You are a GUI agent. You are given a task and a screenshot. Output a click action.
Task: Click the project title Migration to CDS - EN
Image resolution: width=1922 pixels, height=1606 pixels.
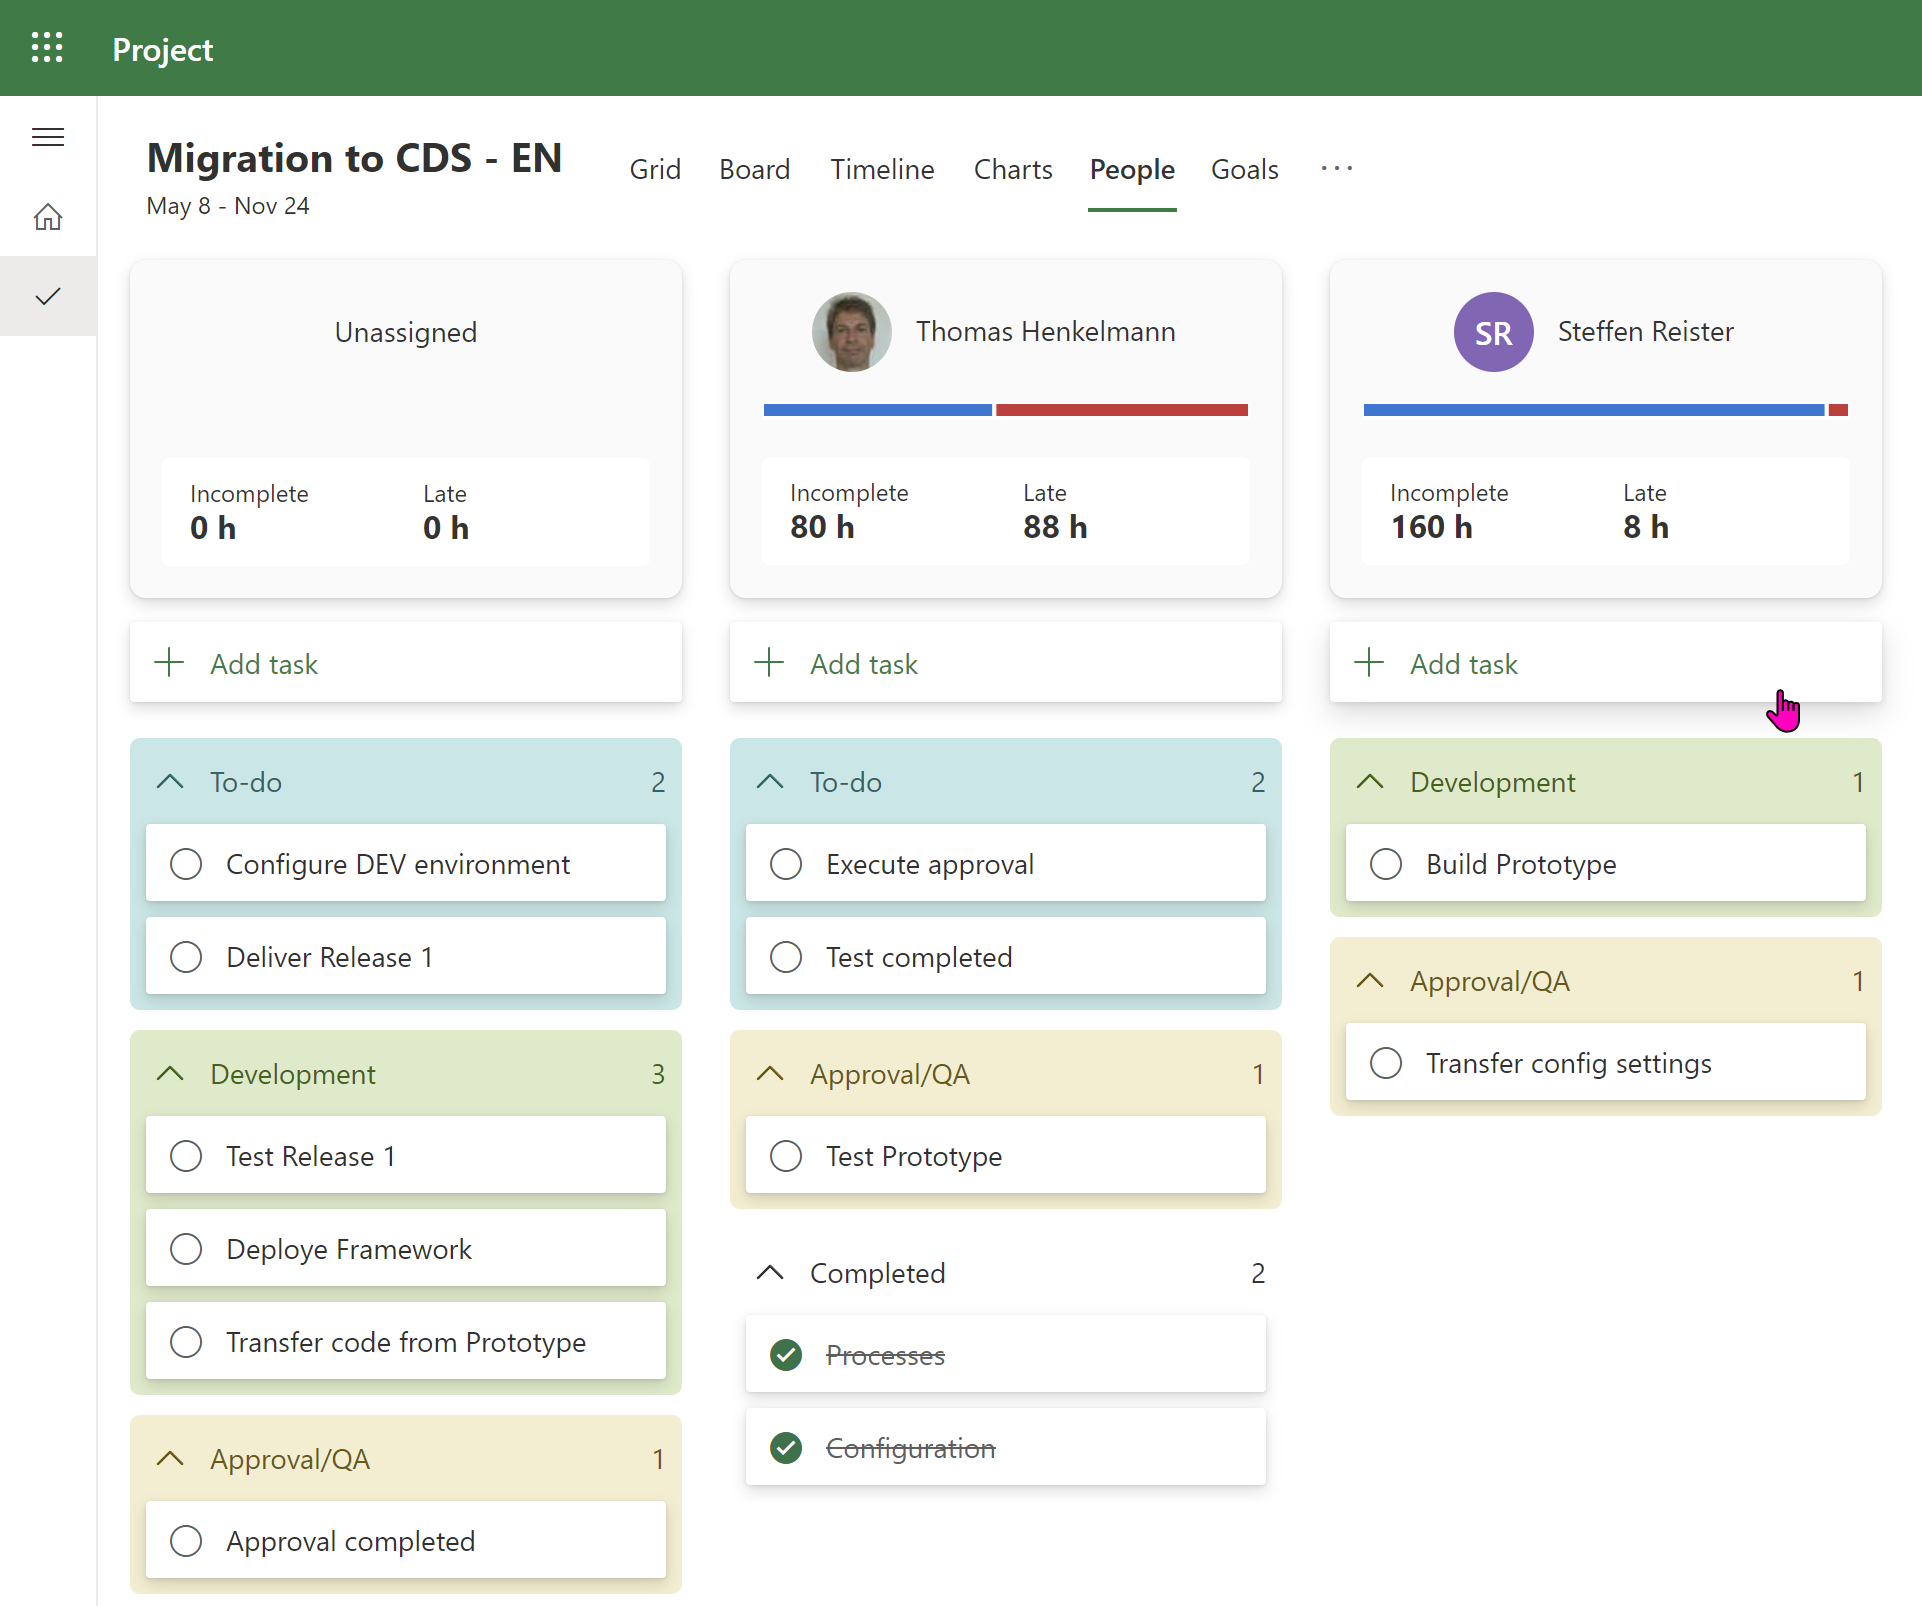point(354,158)
